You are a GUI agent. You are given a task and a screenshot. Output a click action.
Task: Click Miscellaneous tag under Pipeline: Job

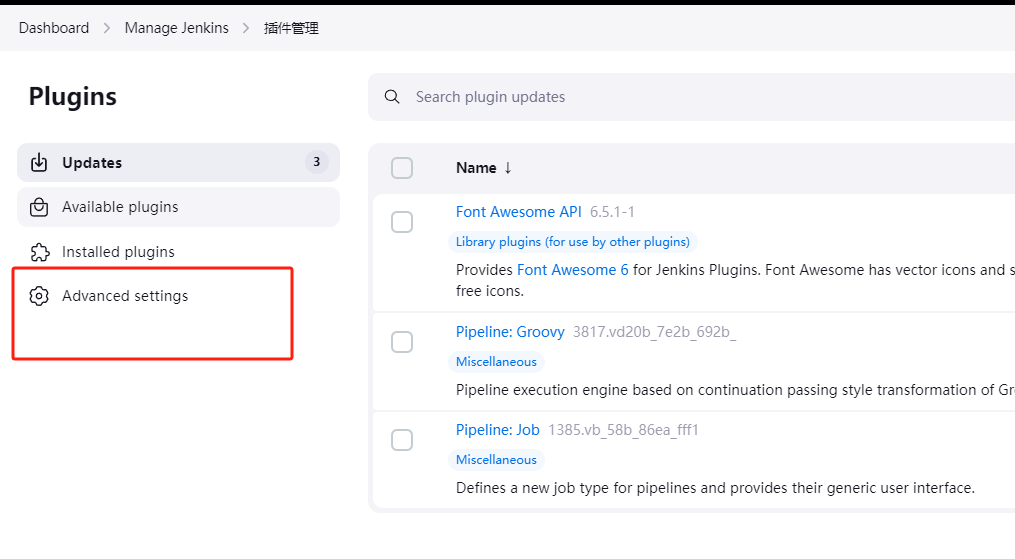pos(496,460)
